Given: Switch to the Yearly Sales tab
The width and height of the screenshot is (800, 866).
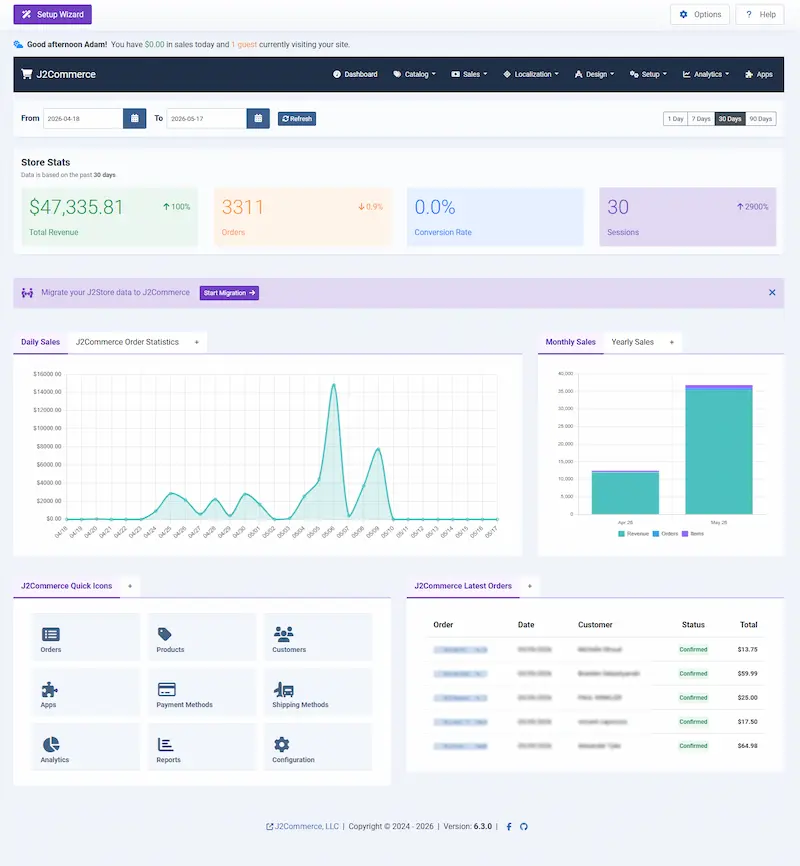Looking at the screenshot, I should point(632,342).
